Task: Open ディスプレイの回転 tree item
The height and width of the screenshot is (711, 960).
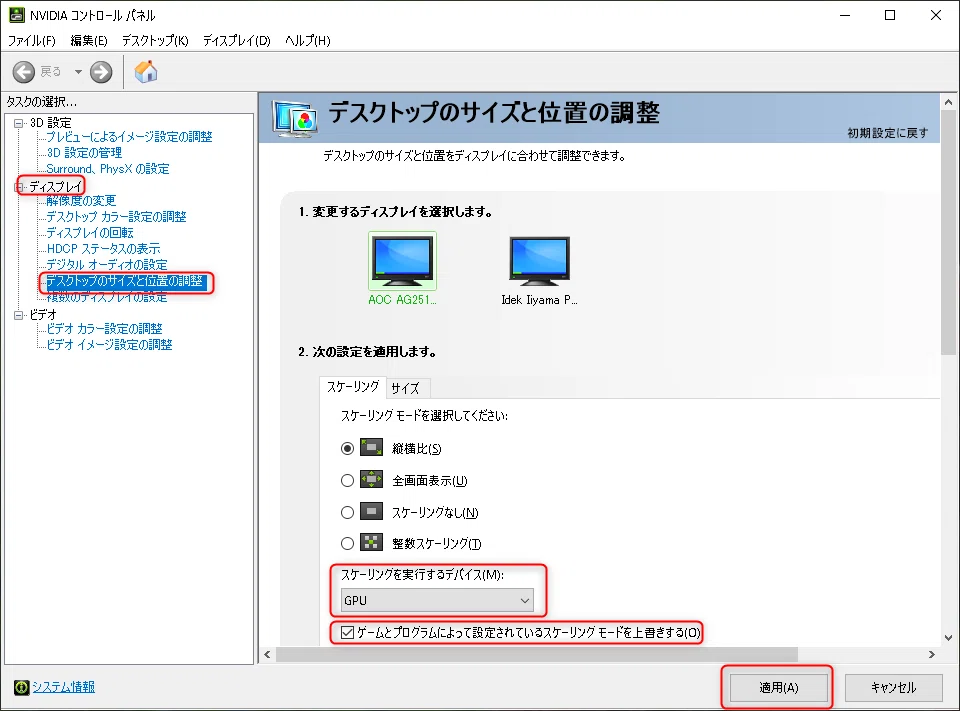Action: [90, 233]
